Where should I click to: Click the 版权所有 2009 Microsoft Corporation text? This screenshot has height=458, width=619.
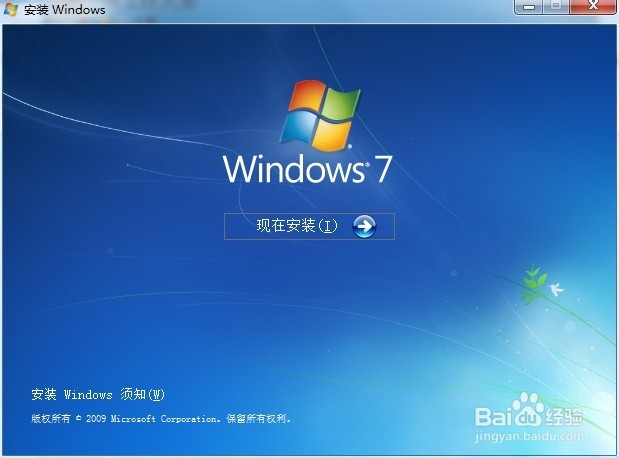click(161, 419)
